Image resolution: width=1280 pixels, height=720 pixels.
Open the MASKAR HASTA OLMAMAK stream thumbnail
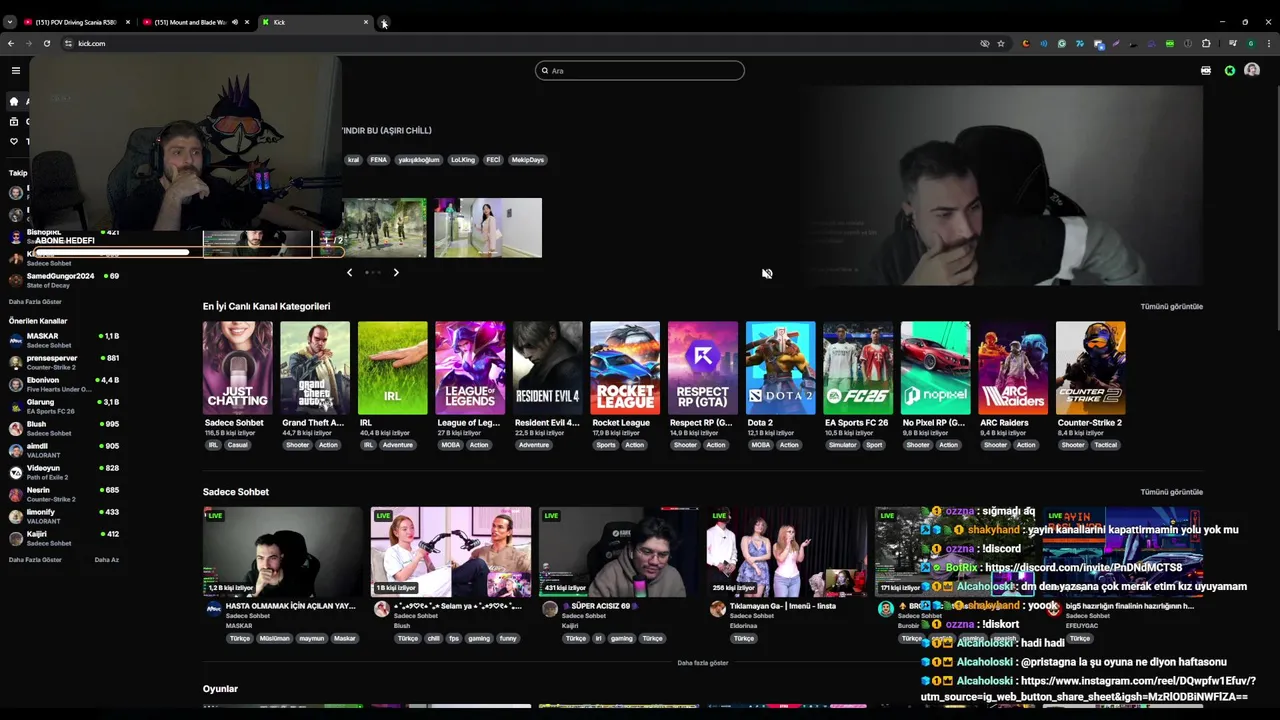pos(283,552)
